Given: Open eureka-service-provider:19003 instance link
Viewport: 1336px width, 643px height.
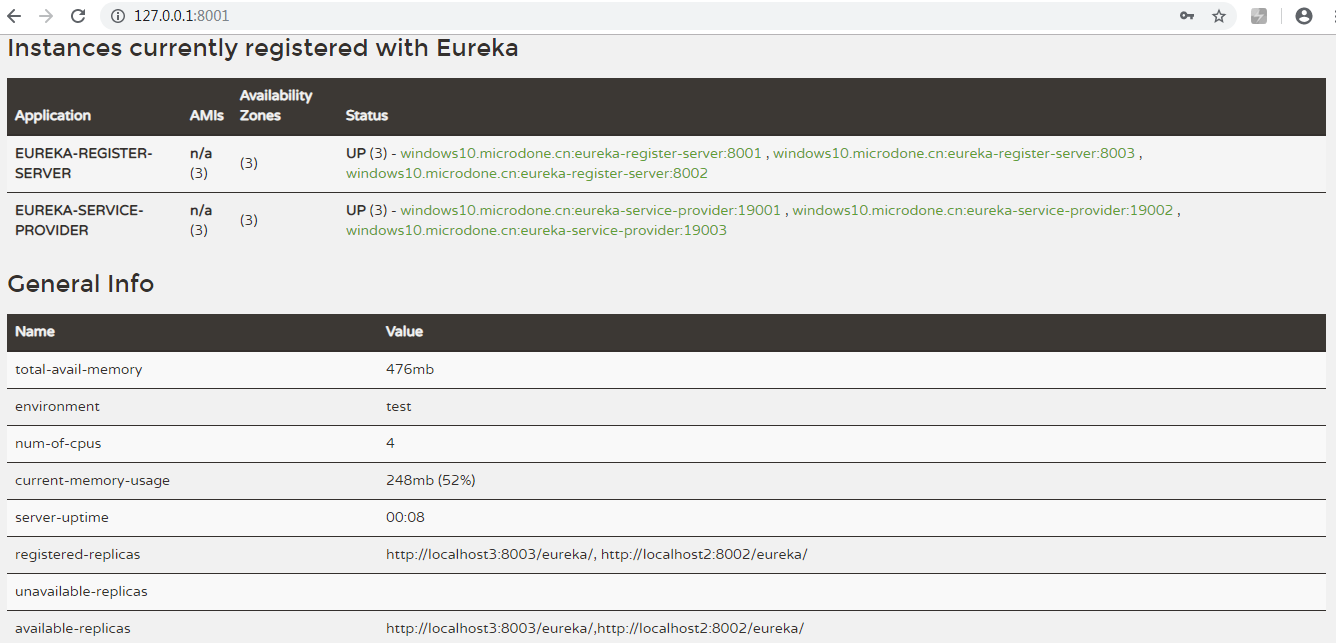Looking at the screenshot, I should point(536,230).
